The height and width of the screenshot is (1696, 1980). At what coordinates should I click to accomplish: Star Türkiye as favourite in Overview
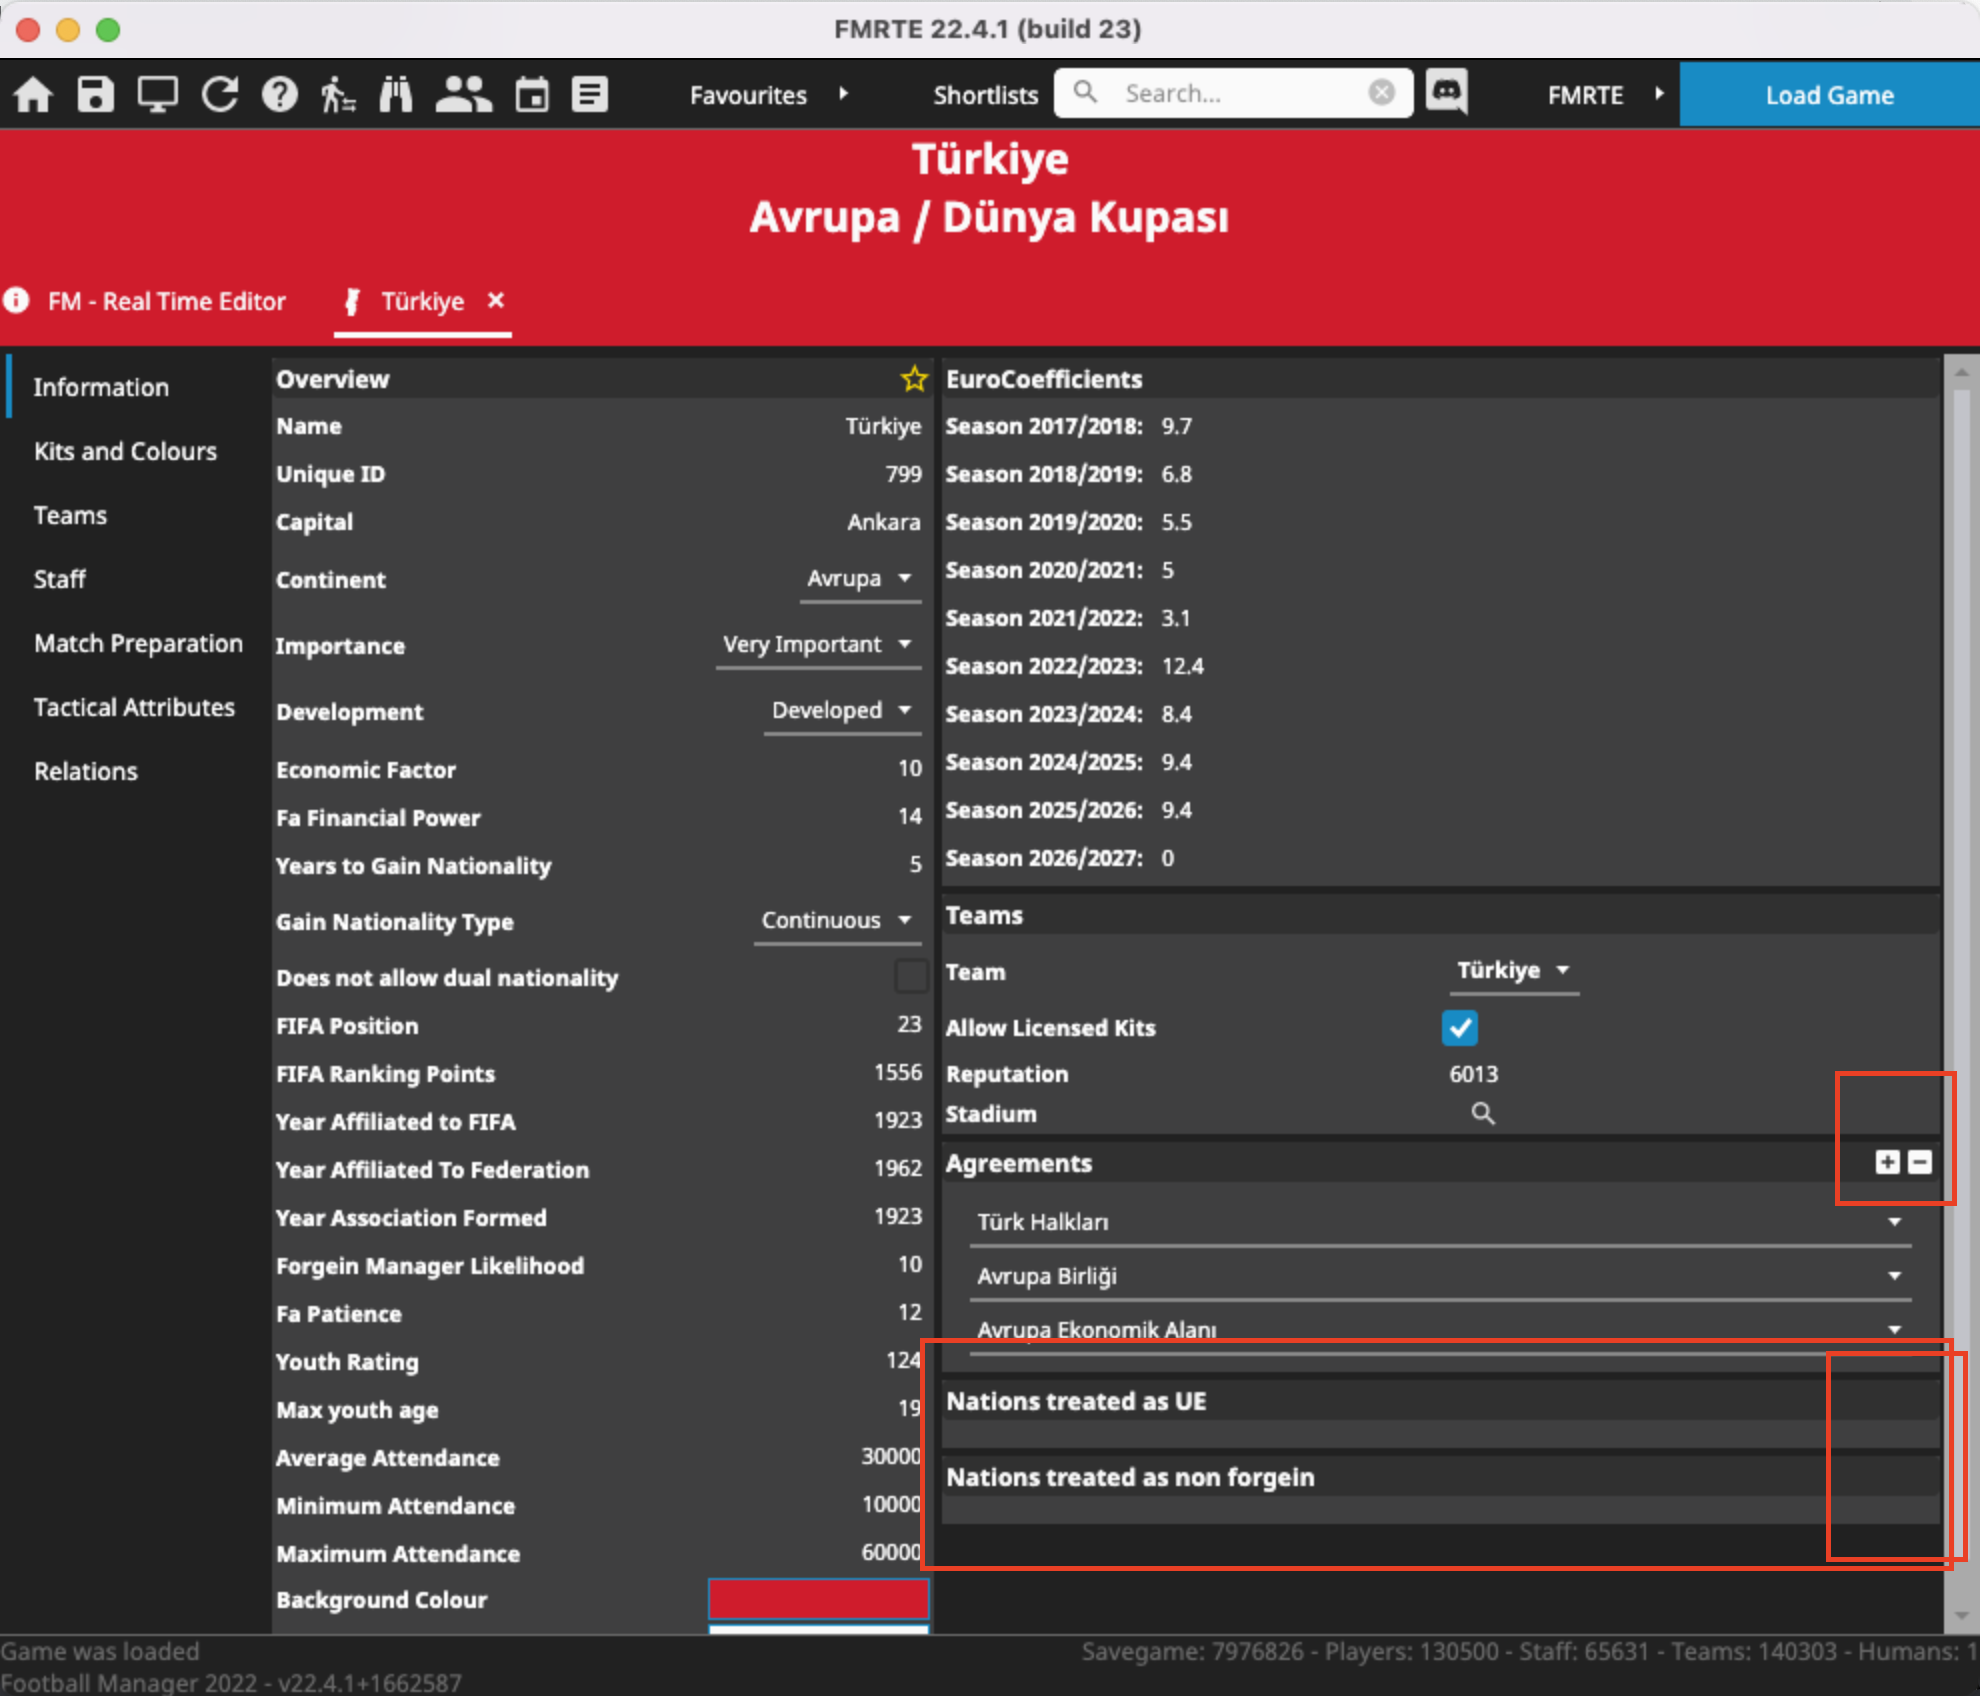[913, 379]
